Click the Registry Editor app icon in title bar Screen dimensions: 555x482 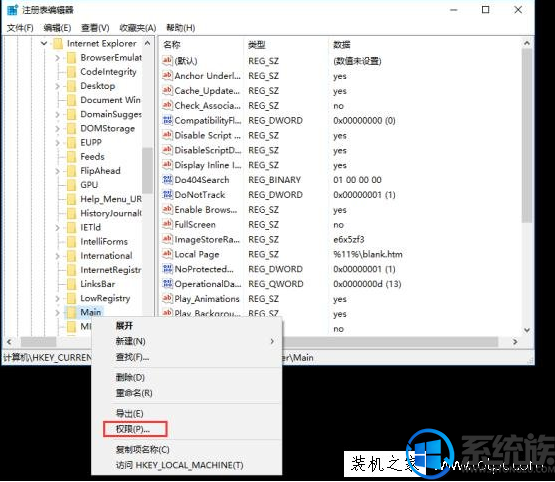click(12, 10)
